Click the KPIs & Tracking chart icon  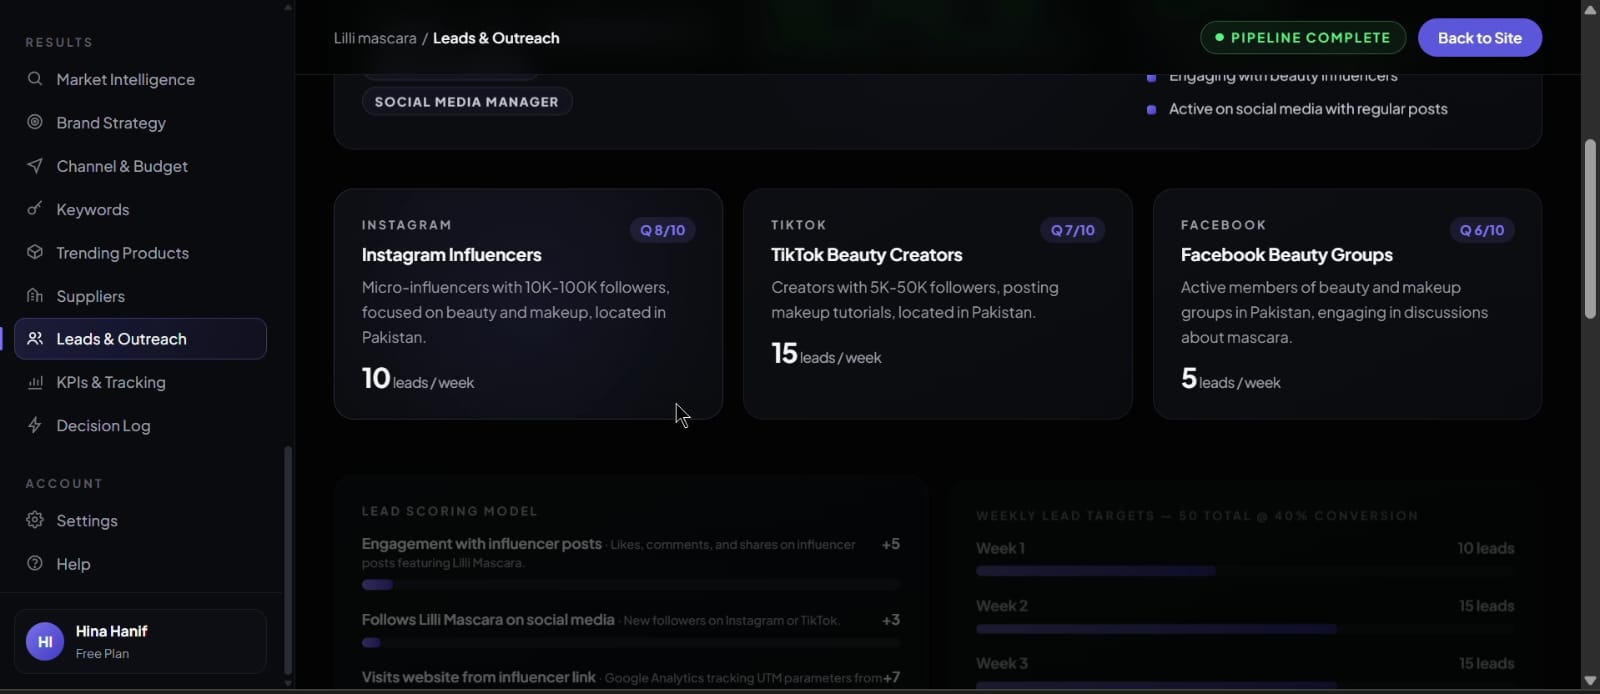coord(35,382)
